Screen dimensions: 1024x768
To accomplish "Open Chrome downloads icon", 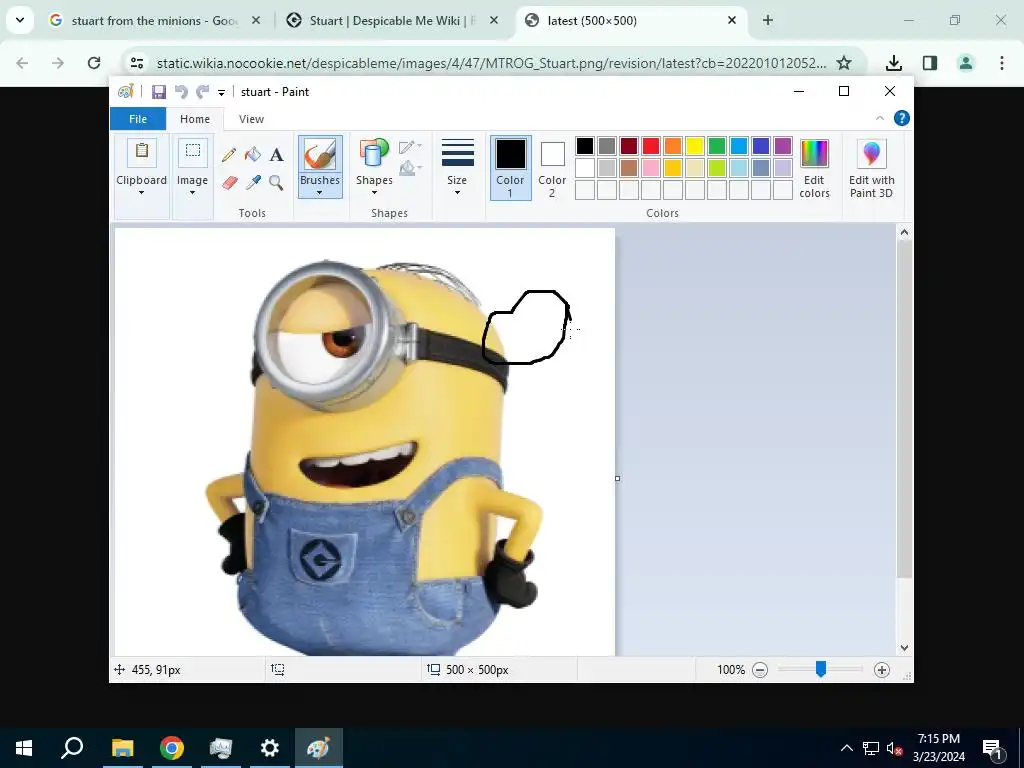I will tap(894, 63).
